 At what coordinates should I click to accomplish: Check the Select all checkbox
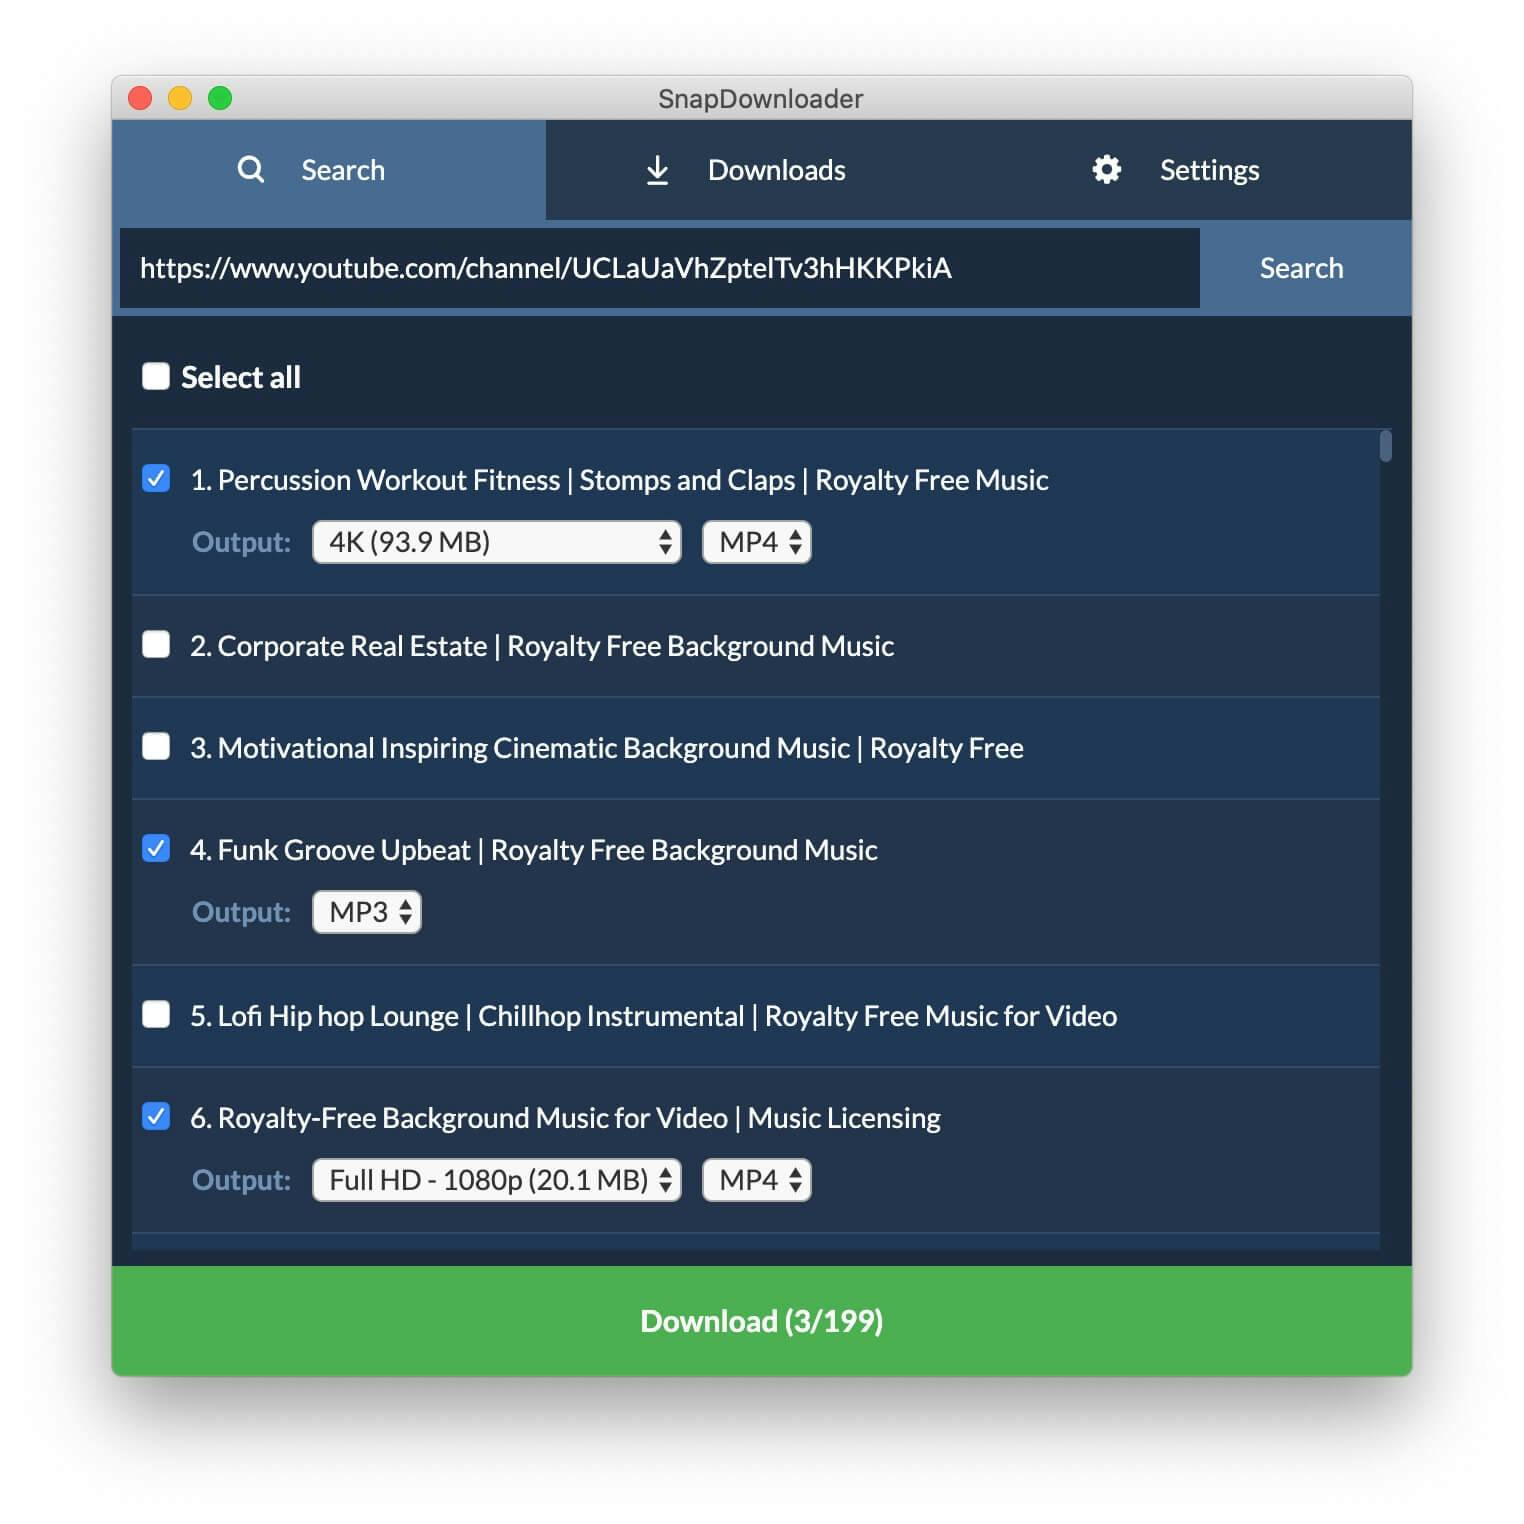coord(156,376)
